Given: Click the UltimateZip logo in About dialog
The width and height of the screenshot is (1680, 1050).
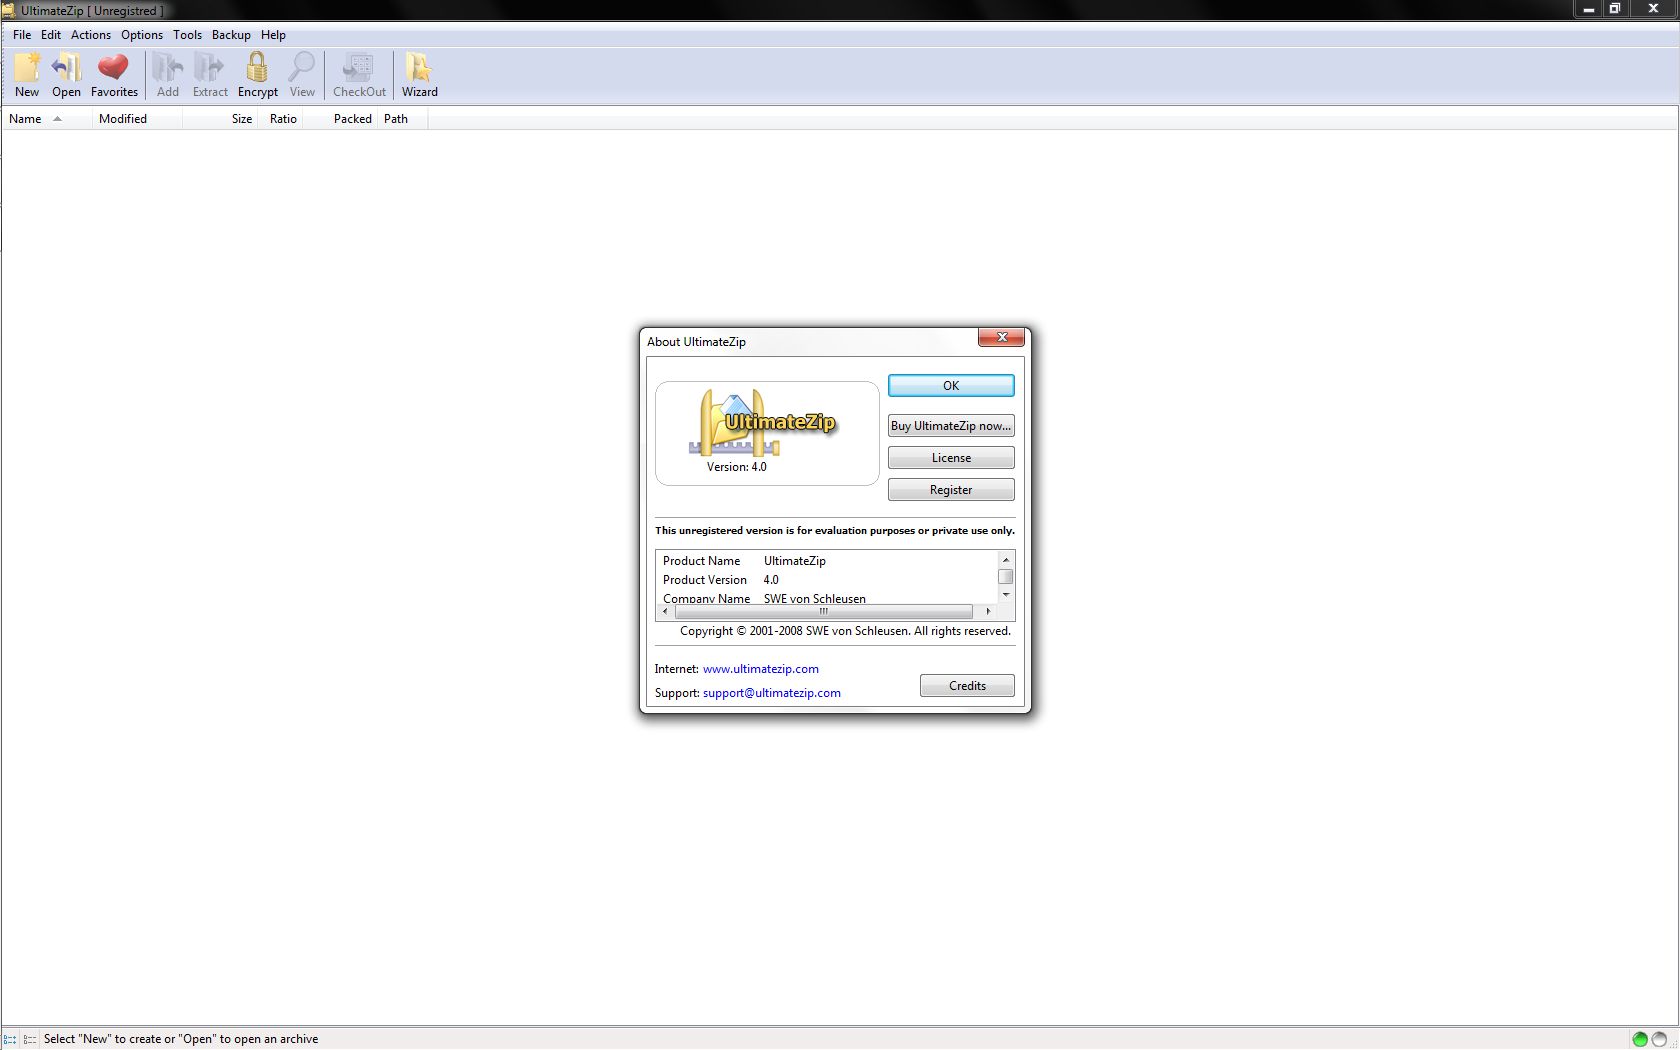Looking at the screenshot, I should (x=762, y=422).
